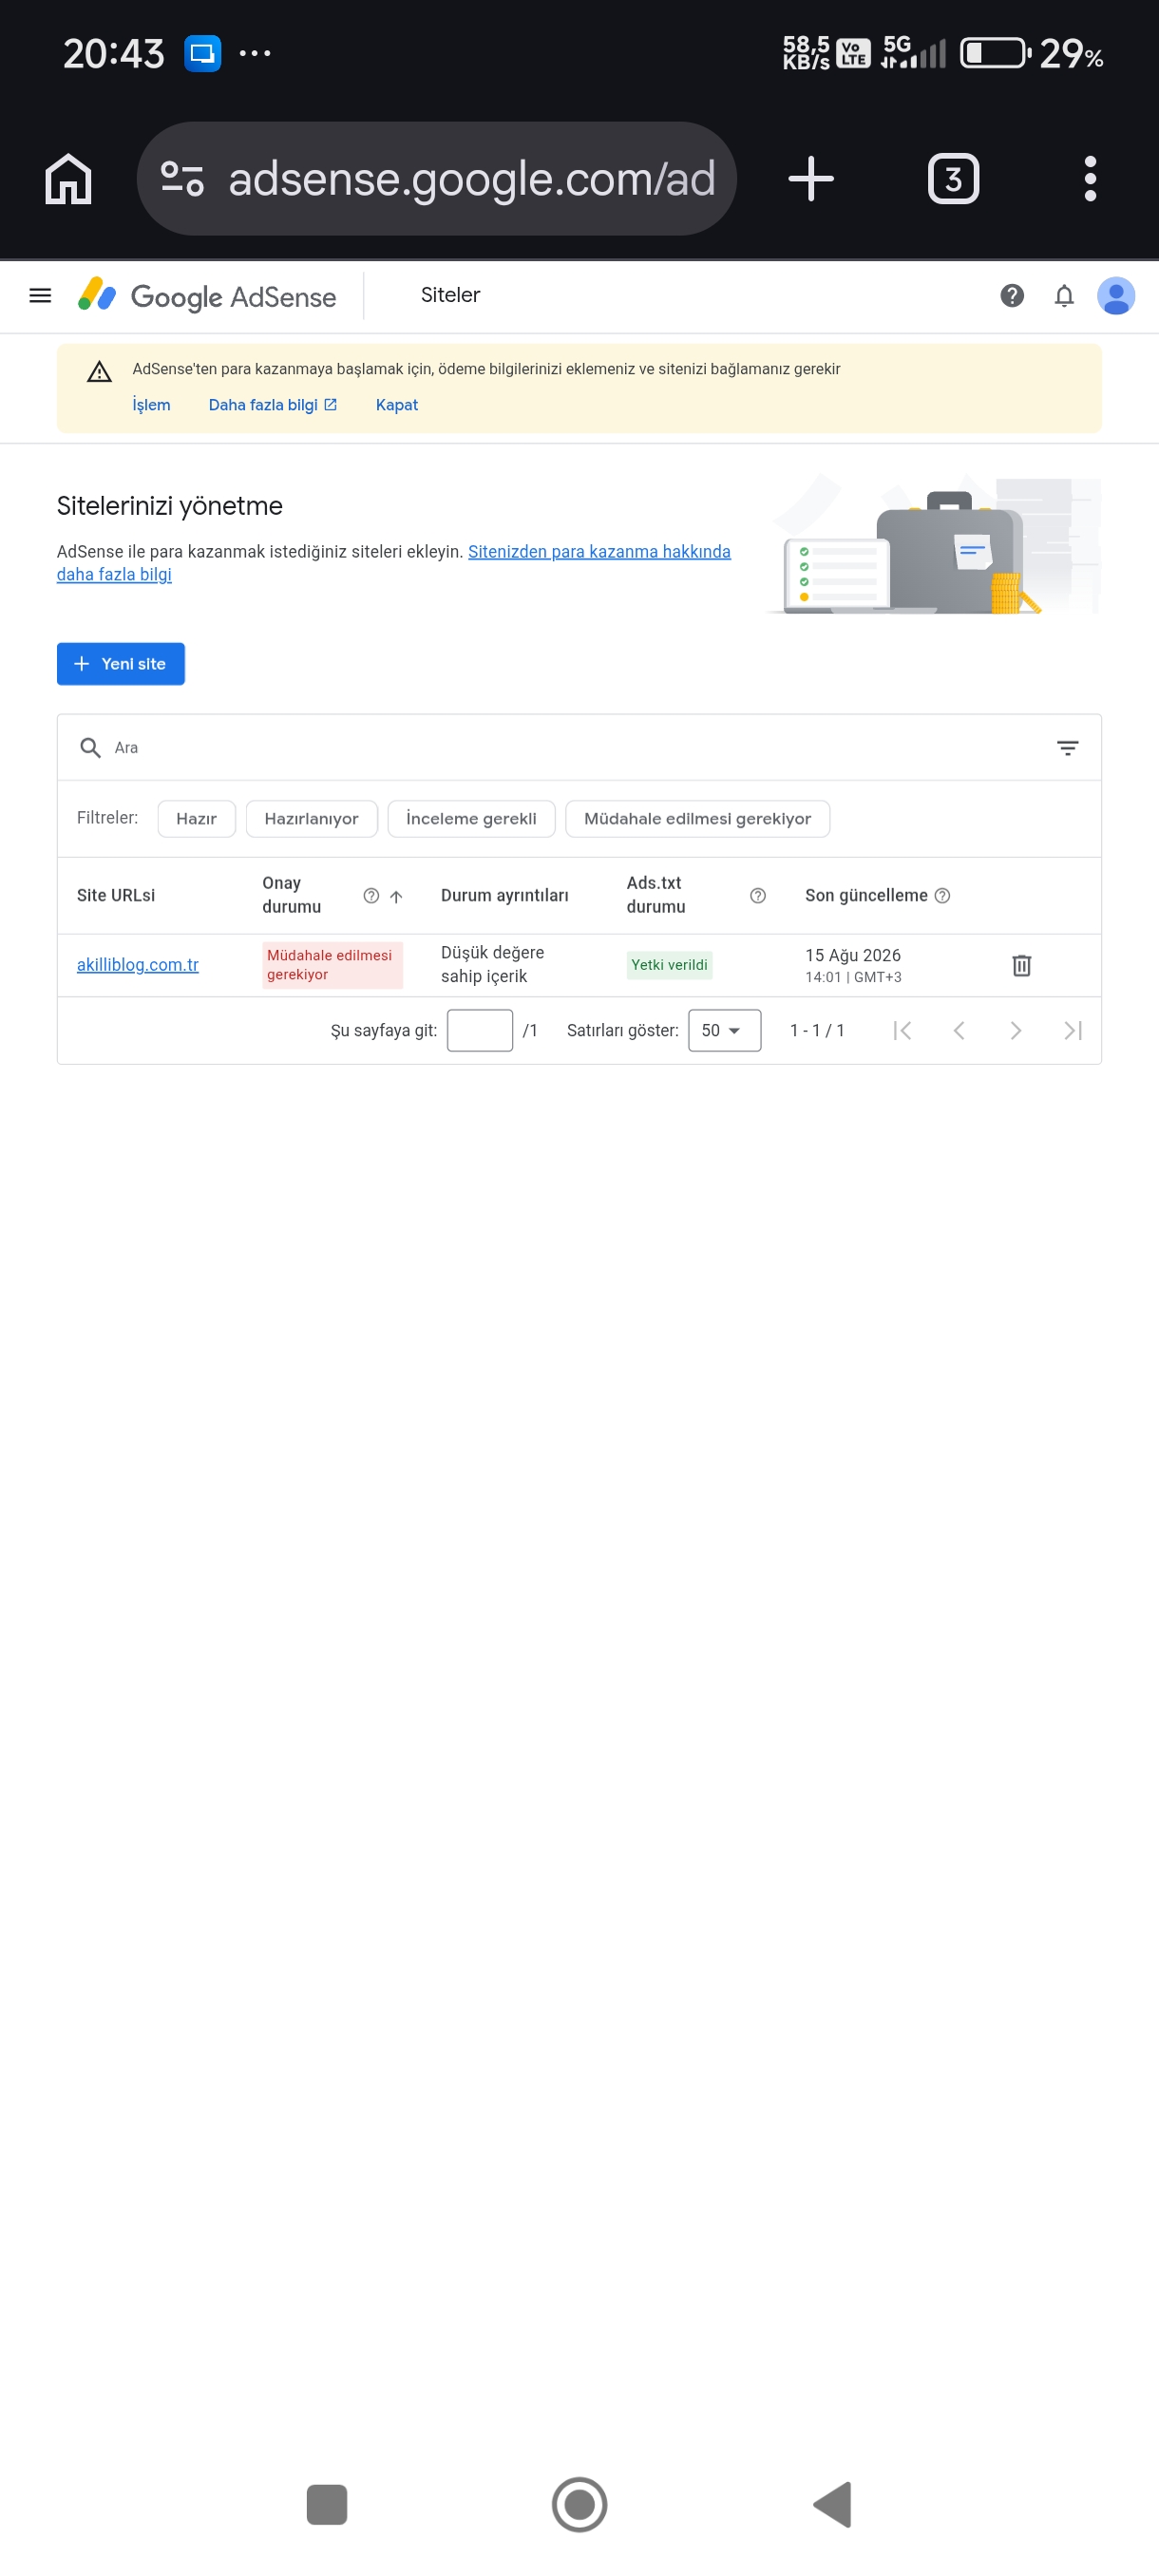Open the akilliblog.com.tr site link

tap(137, 965)
